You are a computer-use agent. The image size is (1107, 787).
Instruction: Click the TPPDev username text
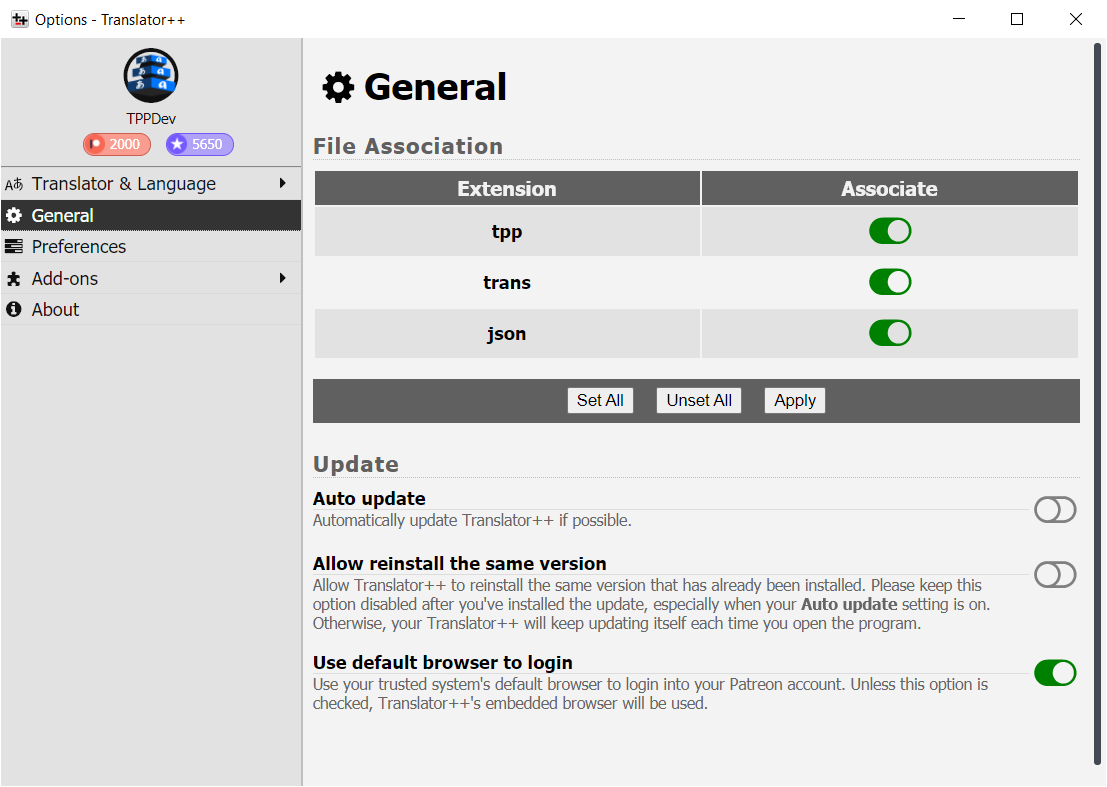click(x=150, y=119)
